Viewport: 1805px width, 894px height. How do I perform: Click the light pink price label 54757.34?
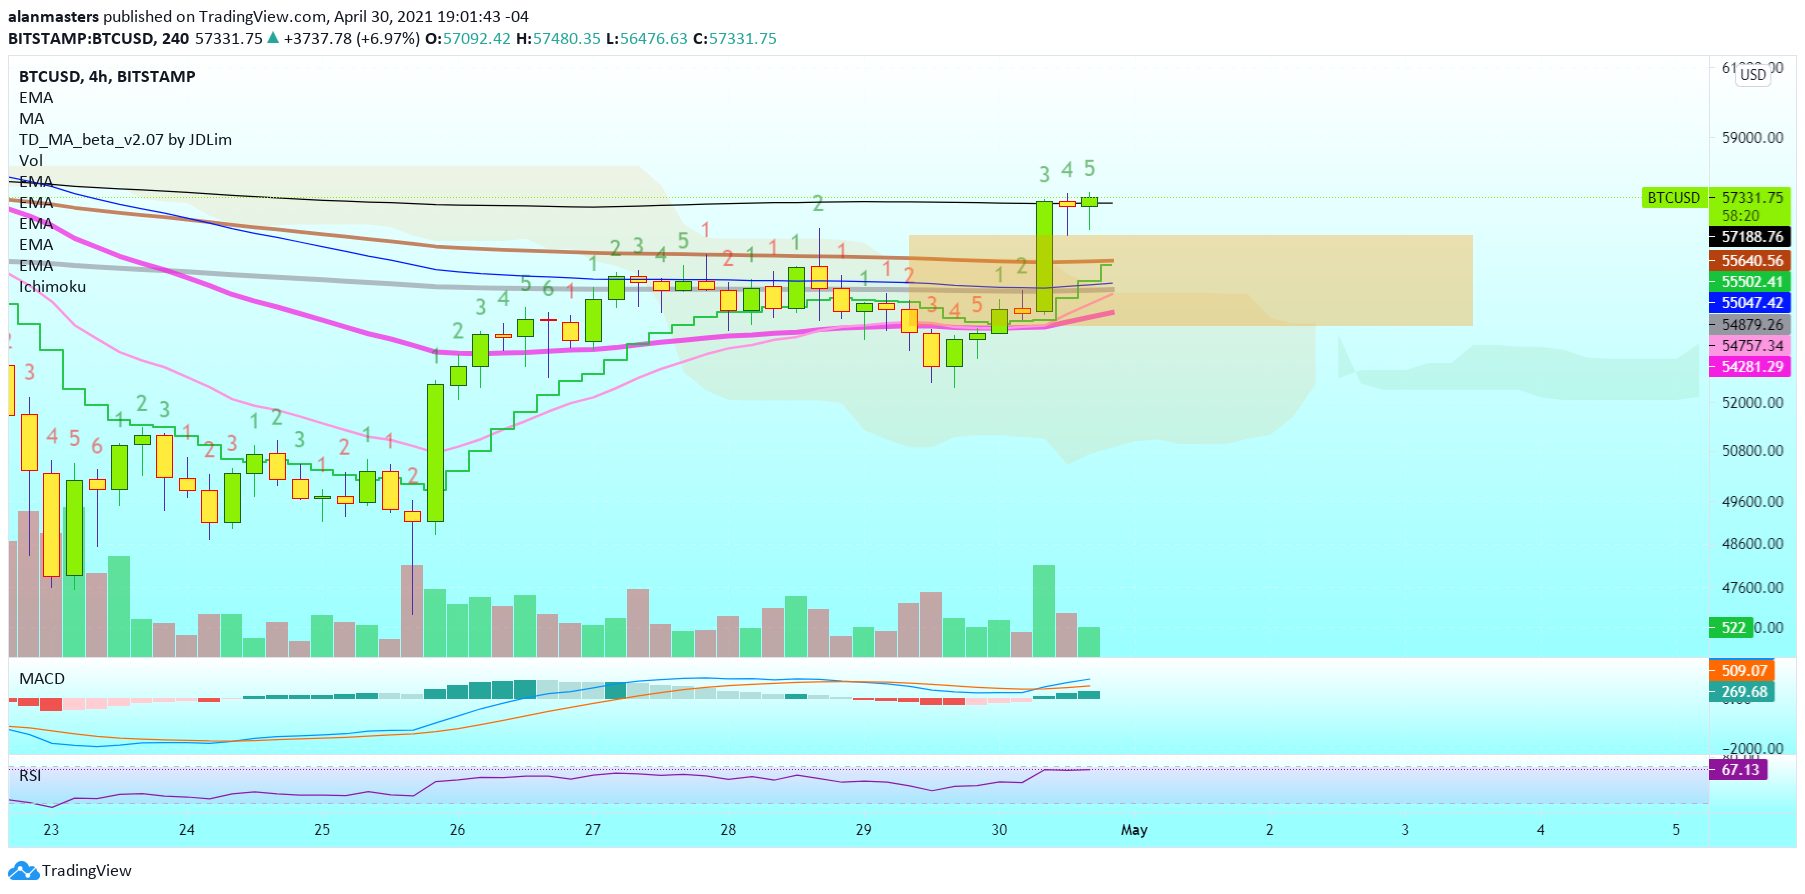[x=1750, y=345]
